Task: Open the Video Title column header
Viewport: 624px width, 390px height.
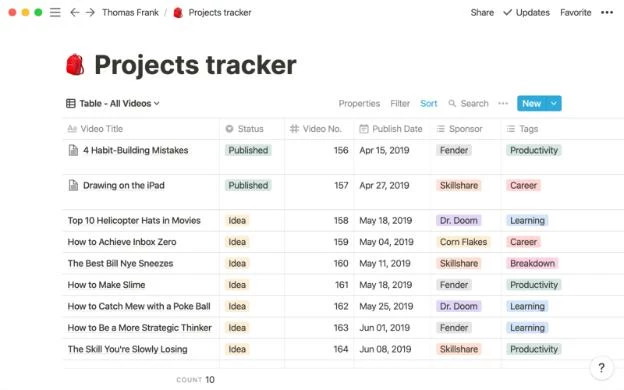Action: (x=141, y=129)
